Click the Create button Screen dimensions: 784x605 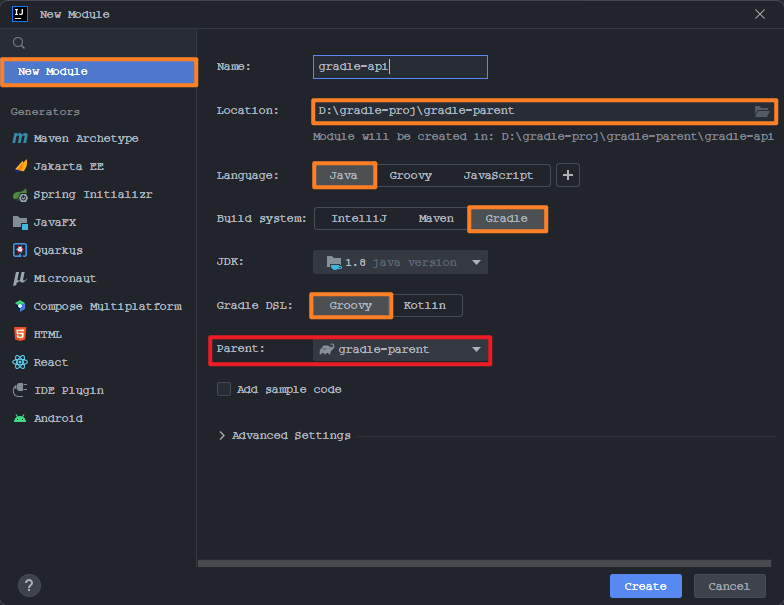(646, 586)
